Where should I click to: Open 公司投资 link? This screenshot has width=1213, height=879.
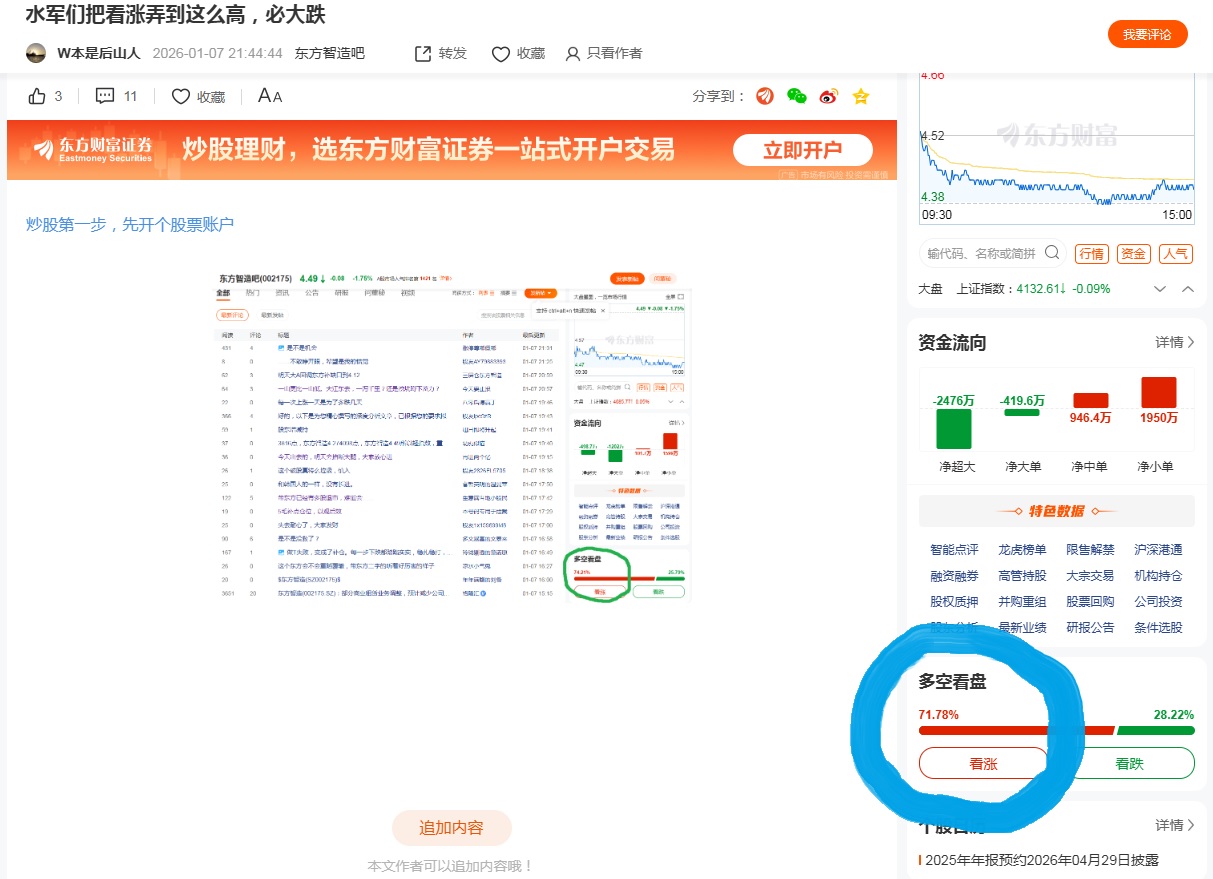click(1158, 602)
